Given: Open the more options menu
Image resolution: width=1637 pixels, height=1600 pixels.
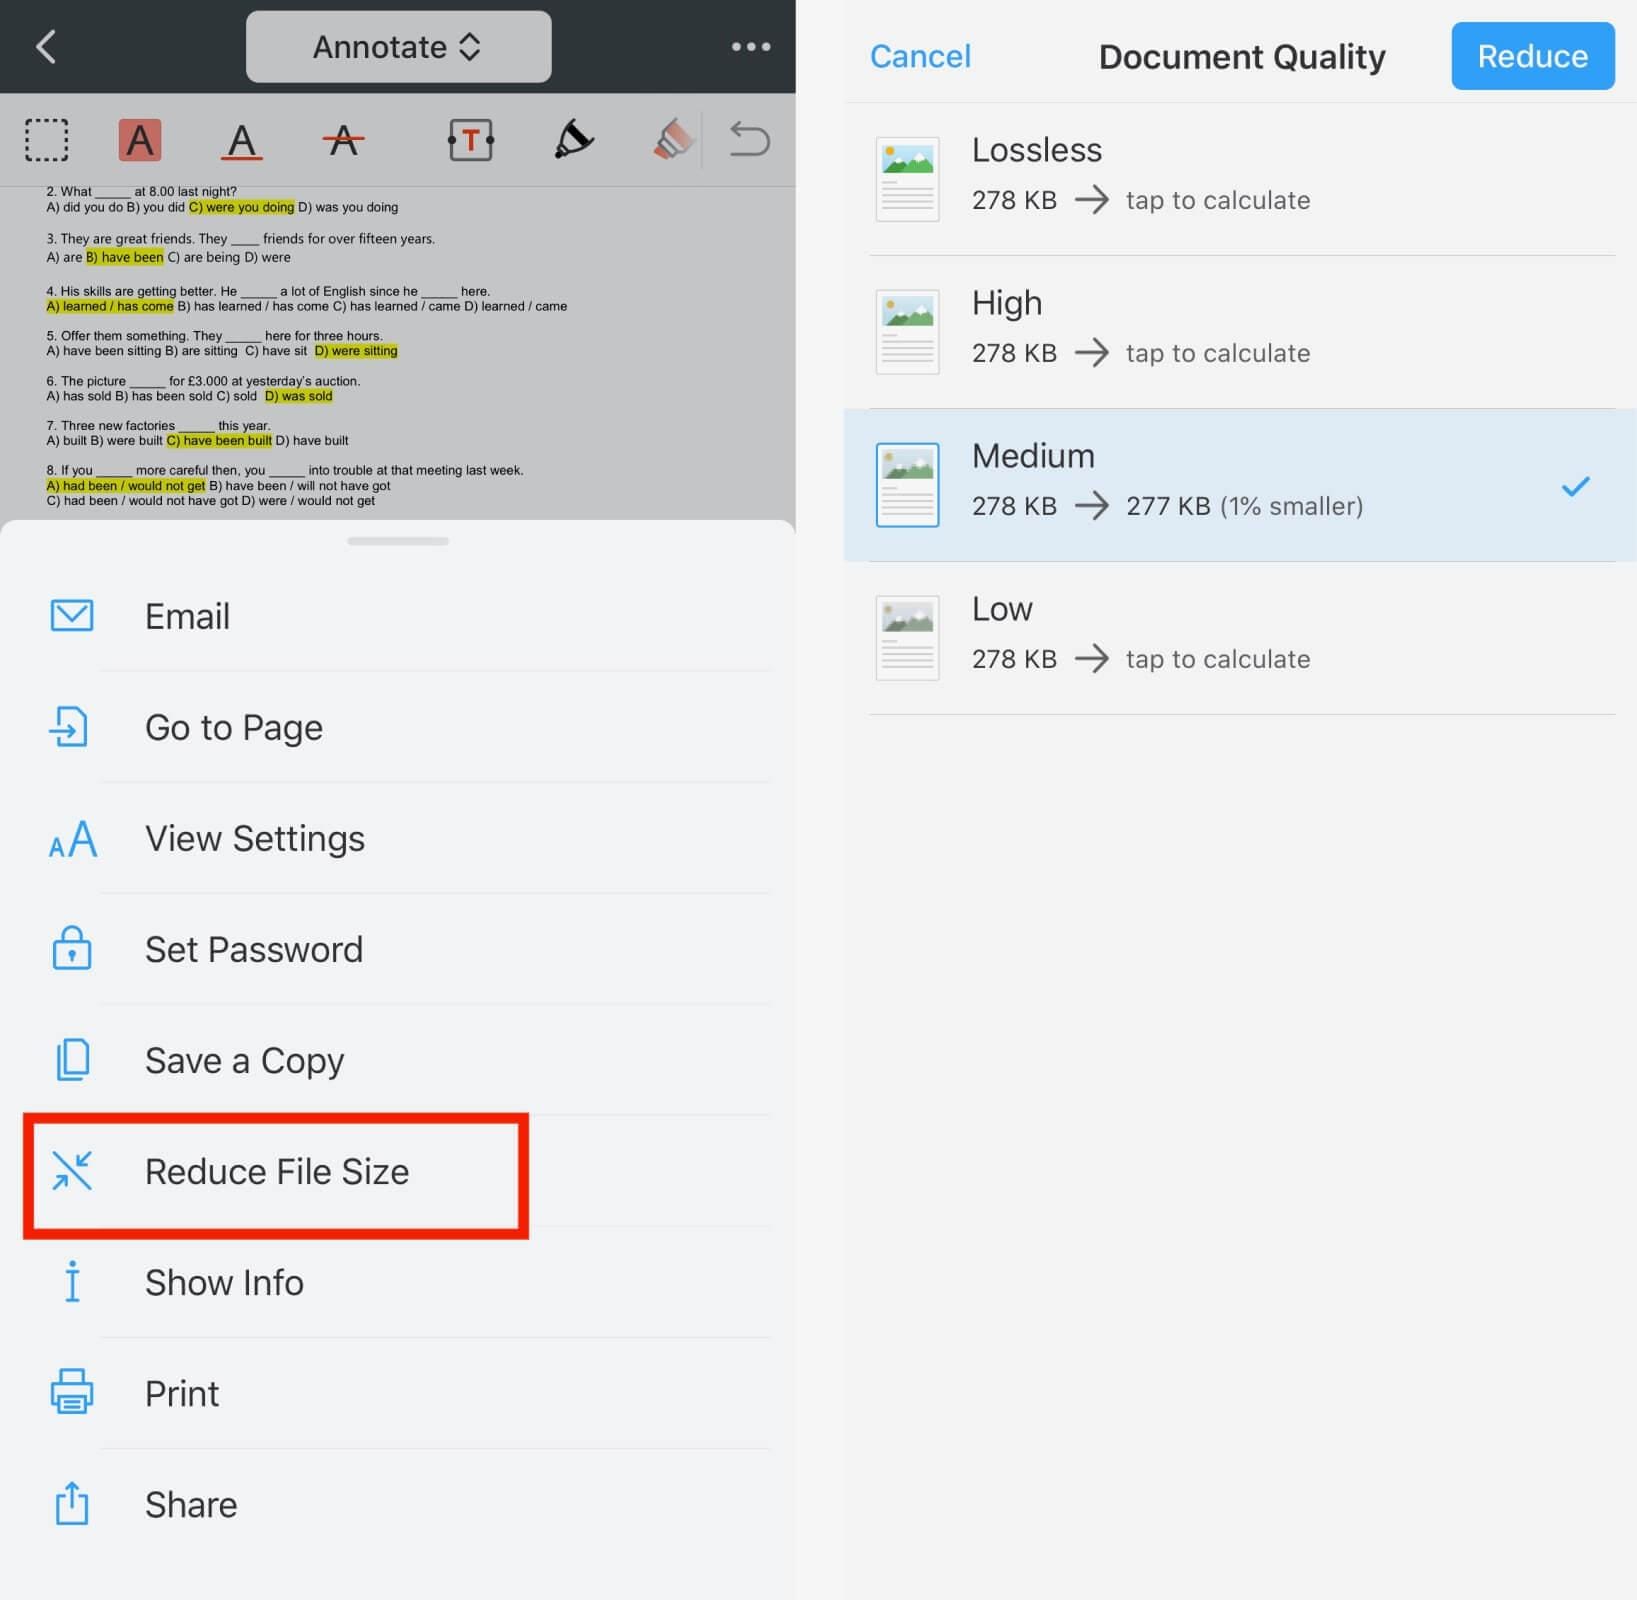Looking at the screenshot, I should [751, 46].
